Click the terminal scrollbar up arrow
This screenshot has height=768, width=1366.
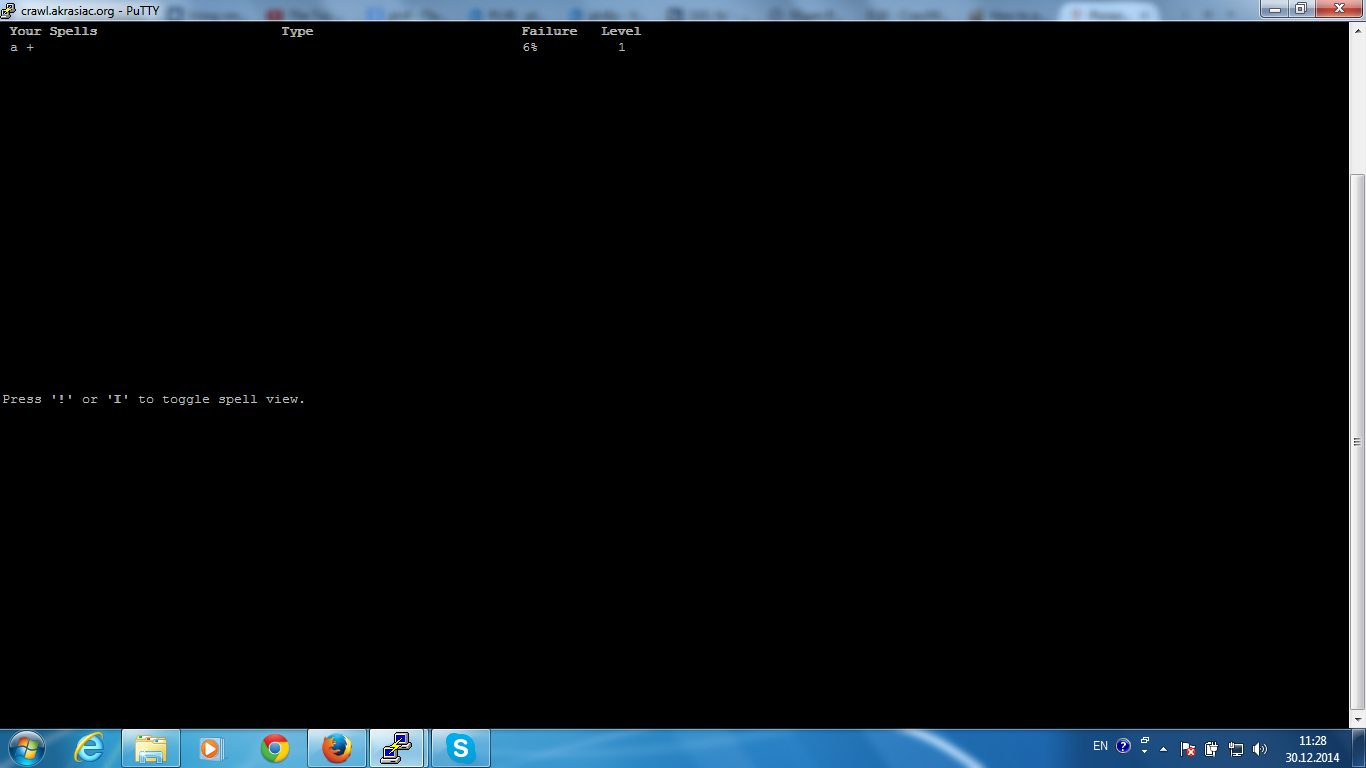[1357, 29]
